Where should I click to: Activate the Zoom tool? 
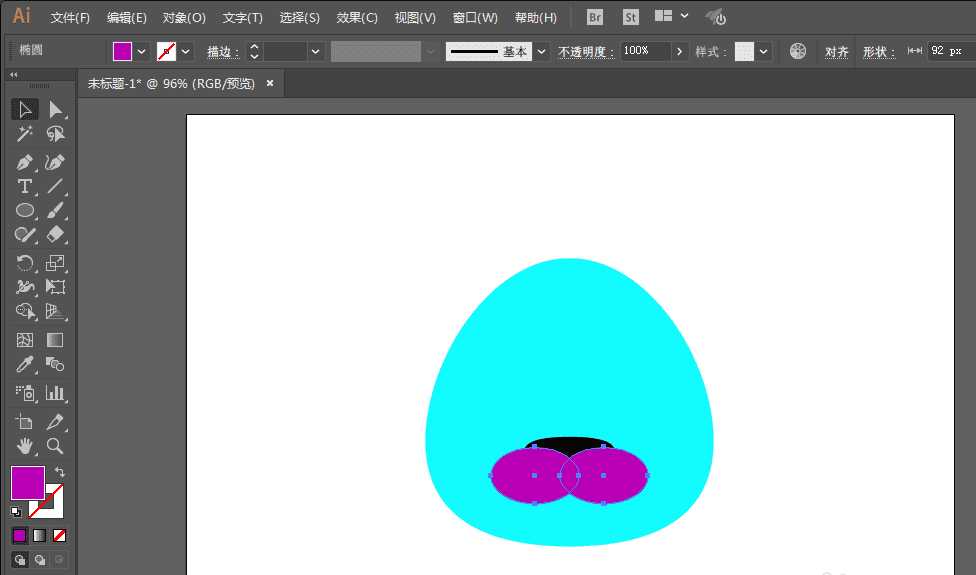pyautogui.click(x=55, y=446)
